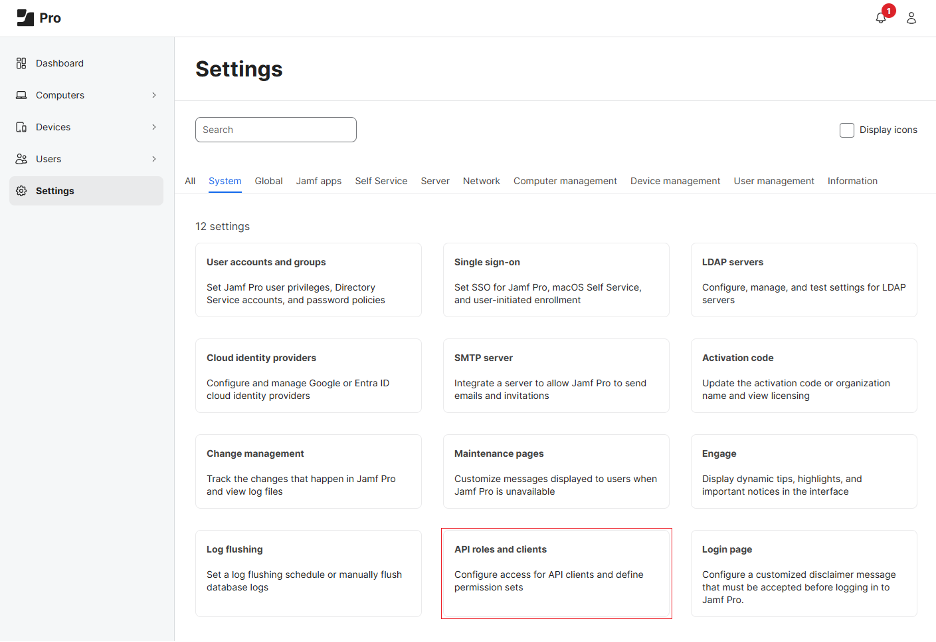Viewport: 936px width, 642px height.
Task: Click the Dashboard grid icon
Action: pos(21,63)
